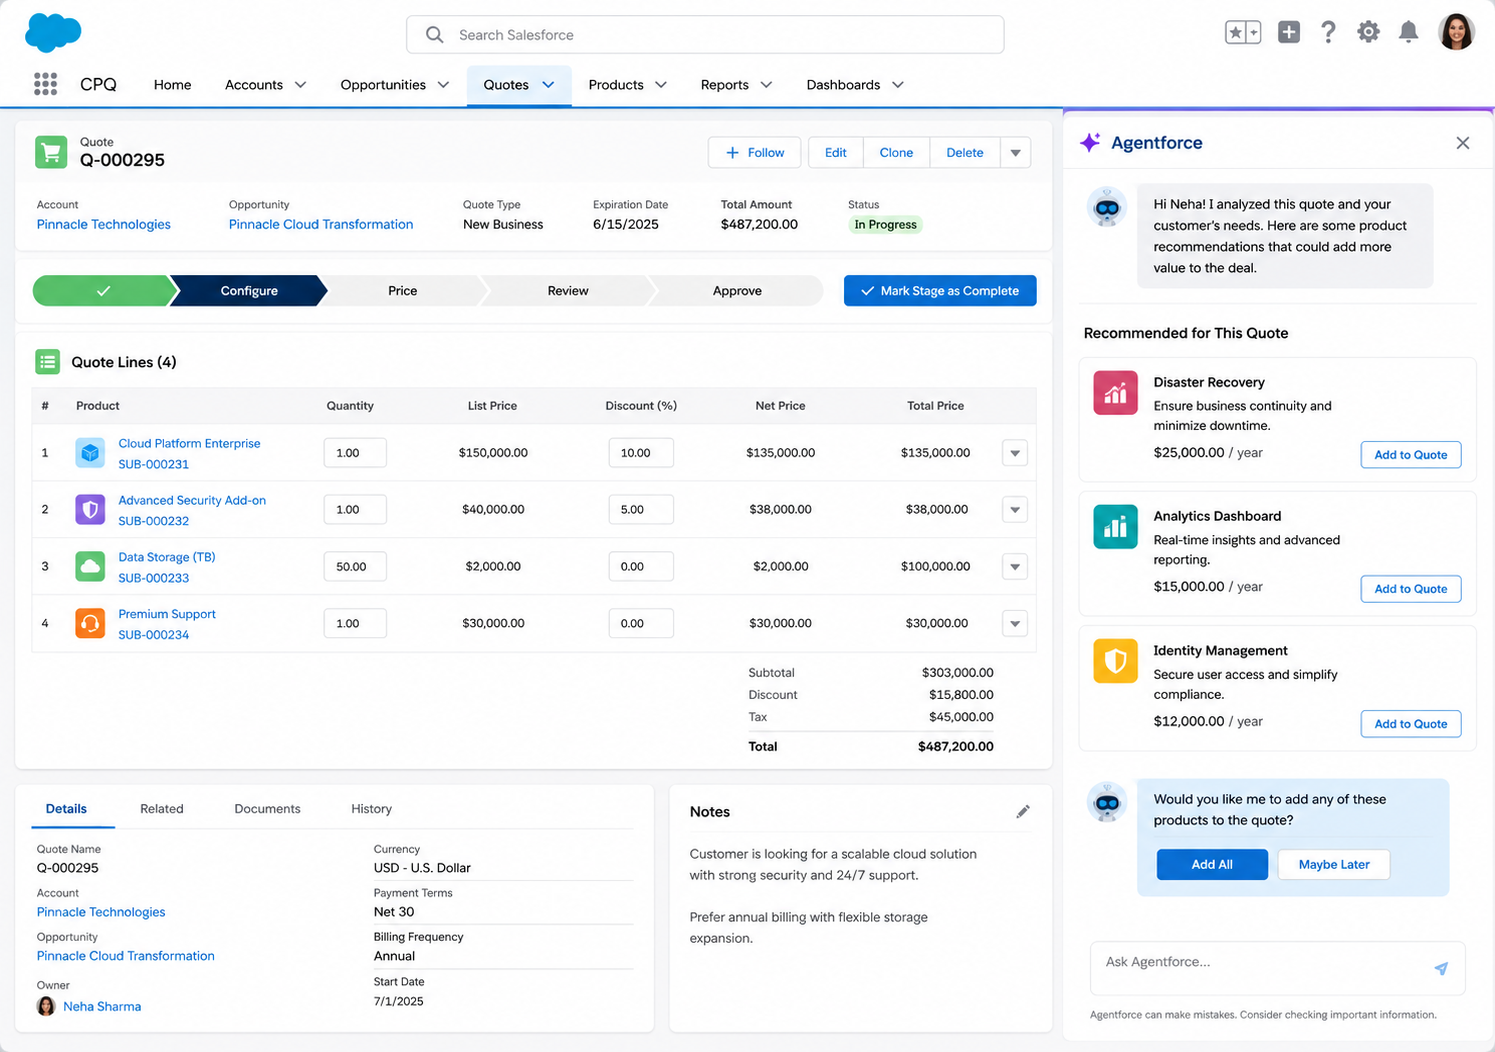Viewport: 1495px width, 1052px height.
Task: Edit Notes with the pencil icon
Action: 1023,812
